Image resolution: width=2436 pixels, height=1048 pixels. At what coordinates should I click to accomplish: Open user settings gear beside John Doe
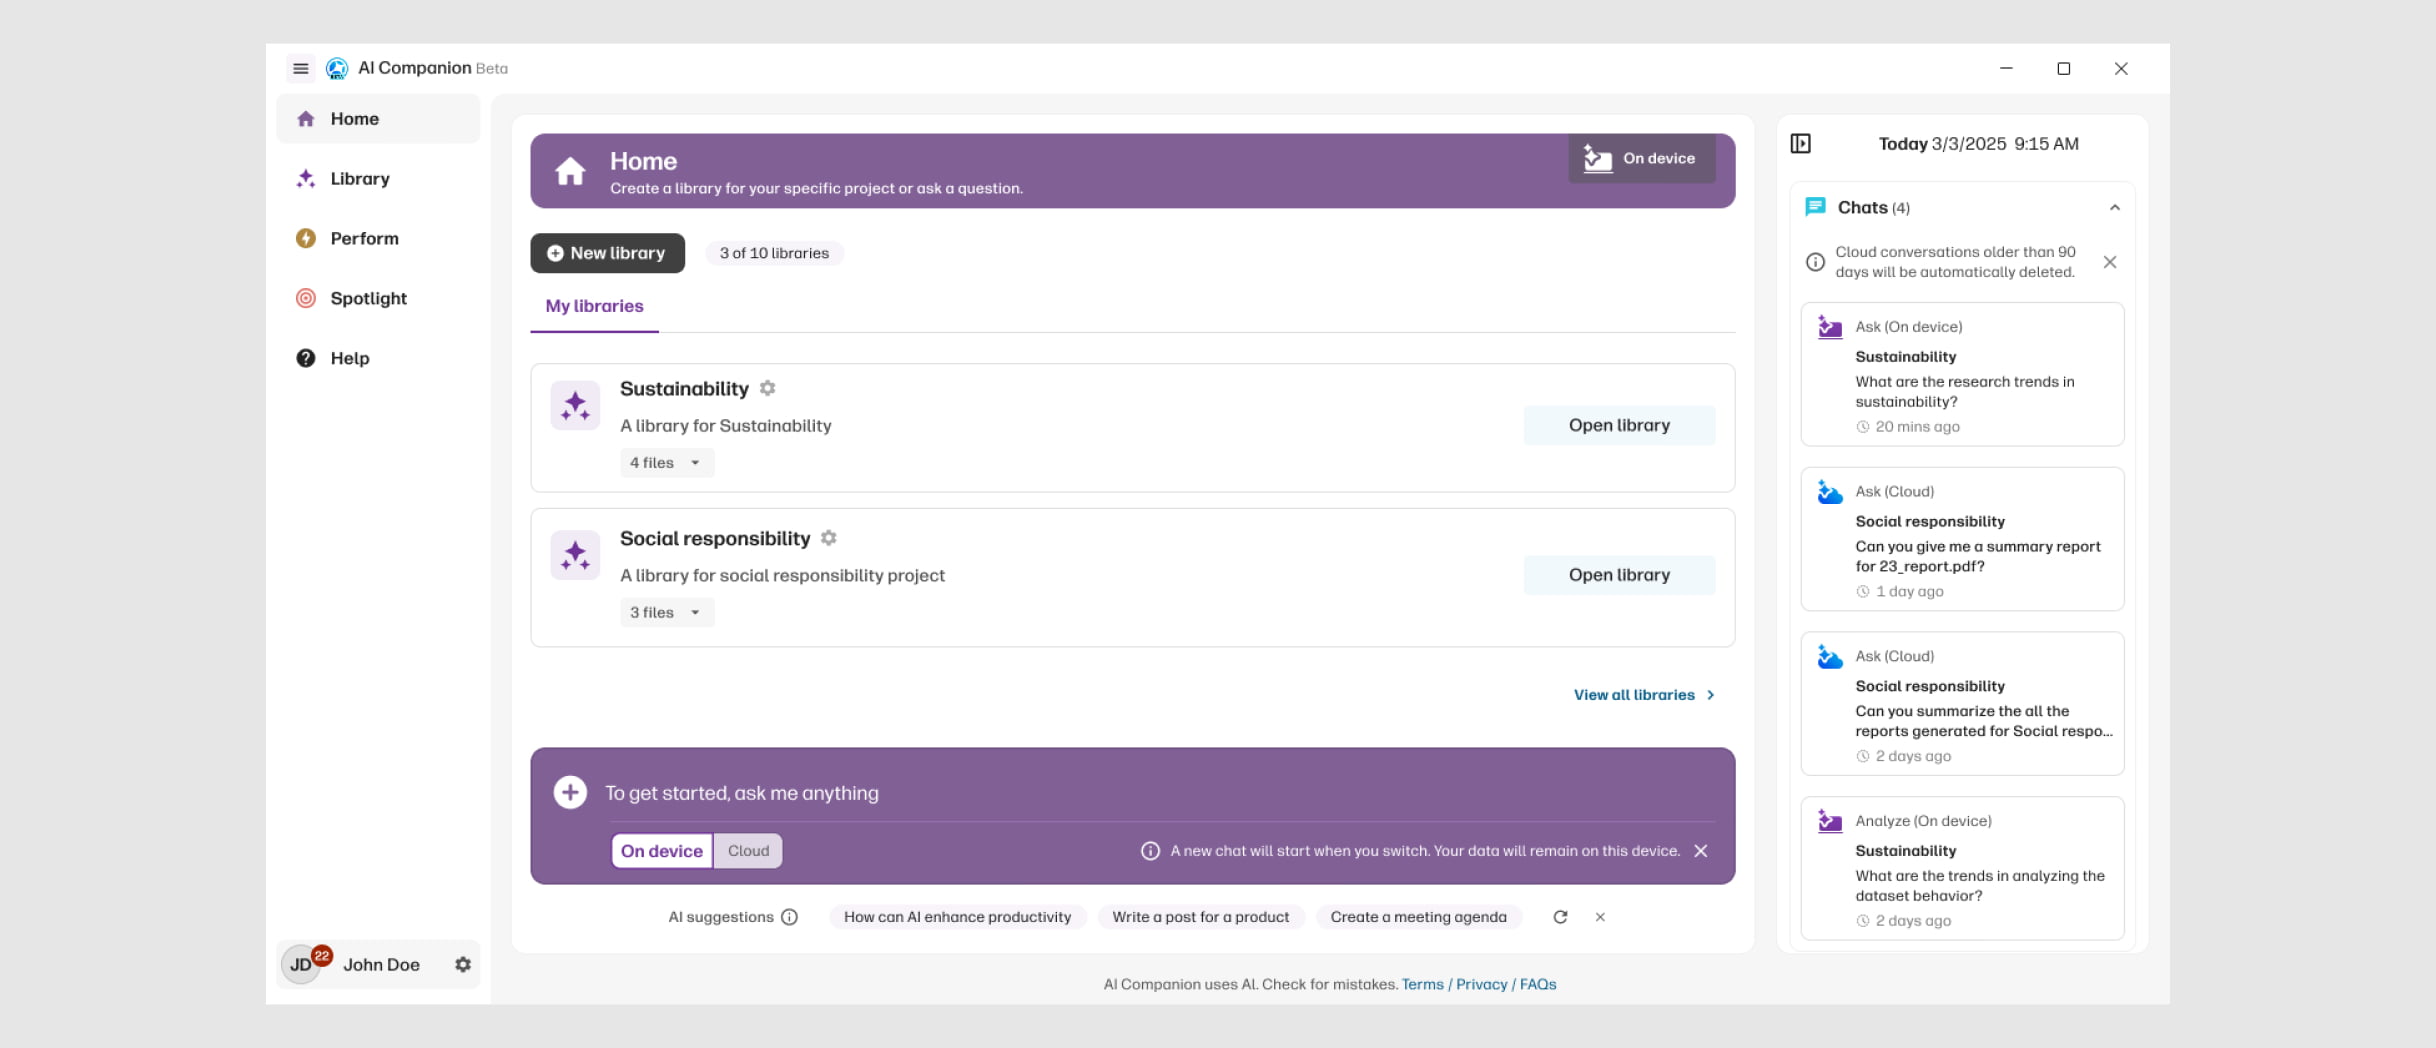coord(463,965)
